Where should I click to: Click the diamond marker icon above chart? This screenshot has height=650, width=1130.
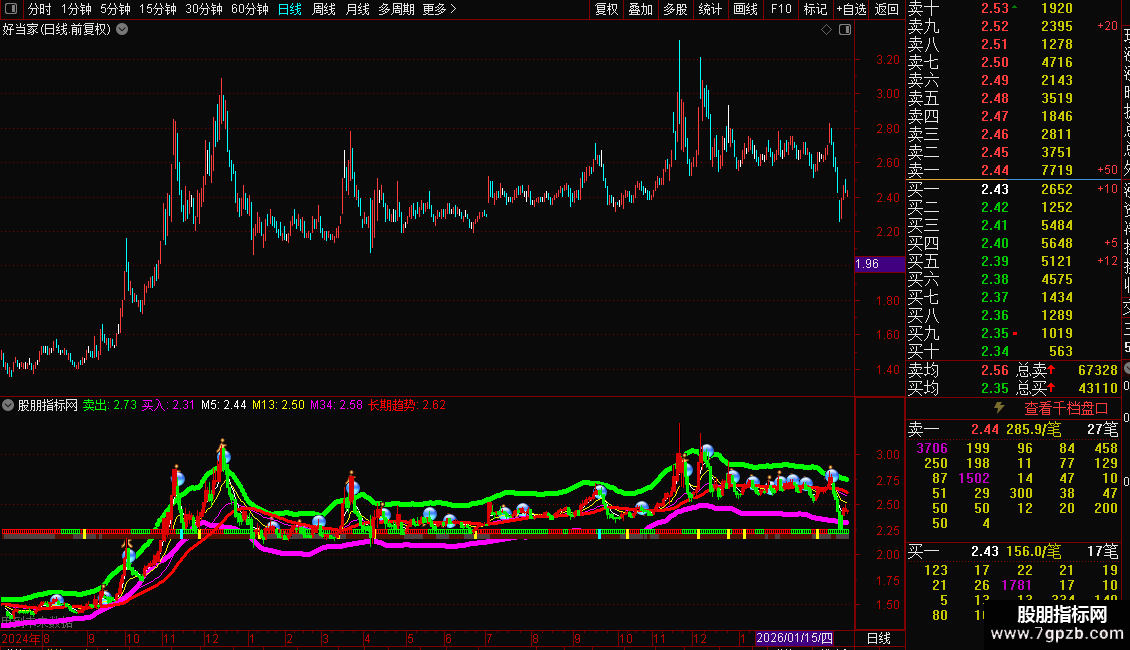click(827, 30)
